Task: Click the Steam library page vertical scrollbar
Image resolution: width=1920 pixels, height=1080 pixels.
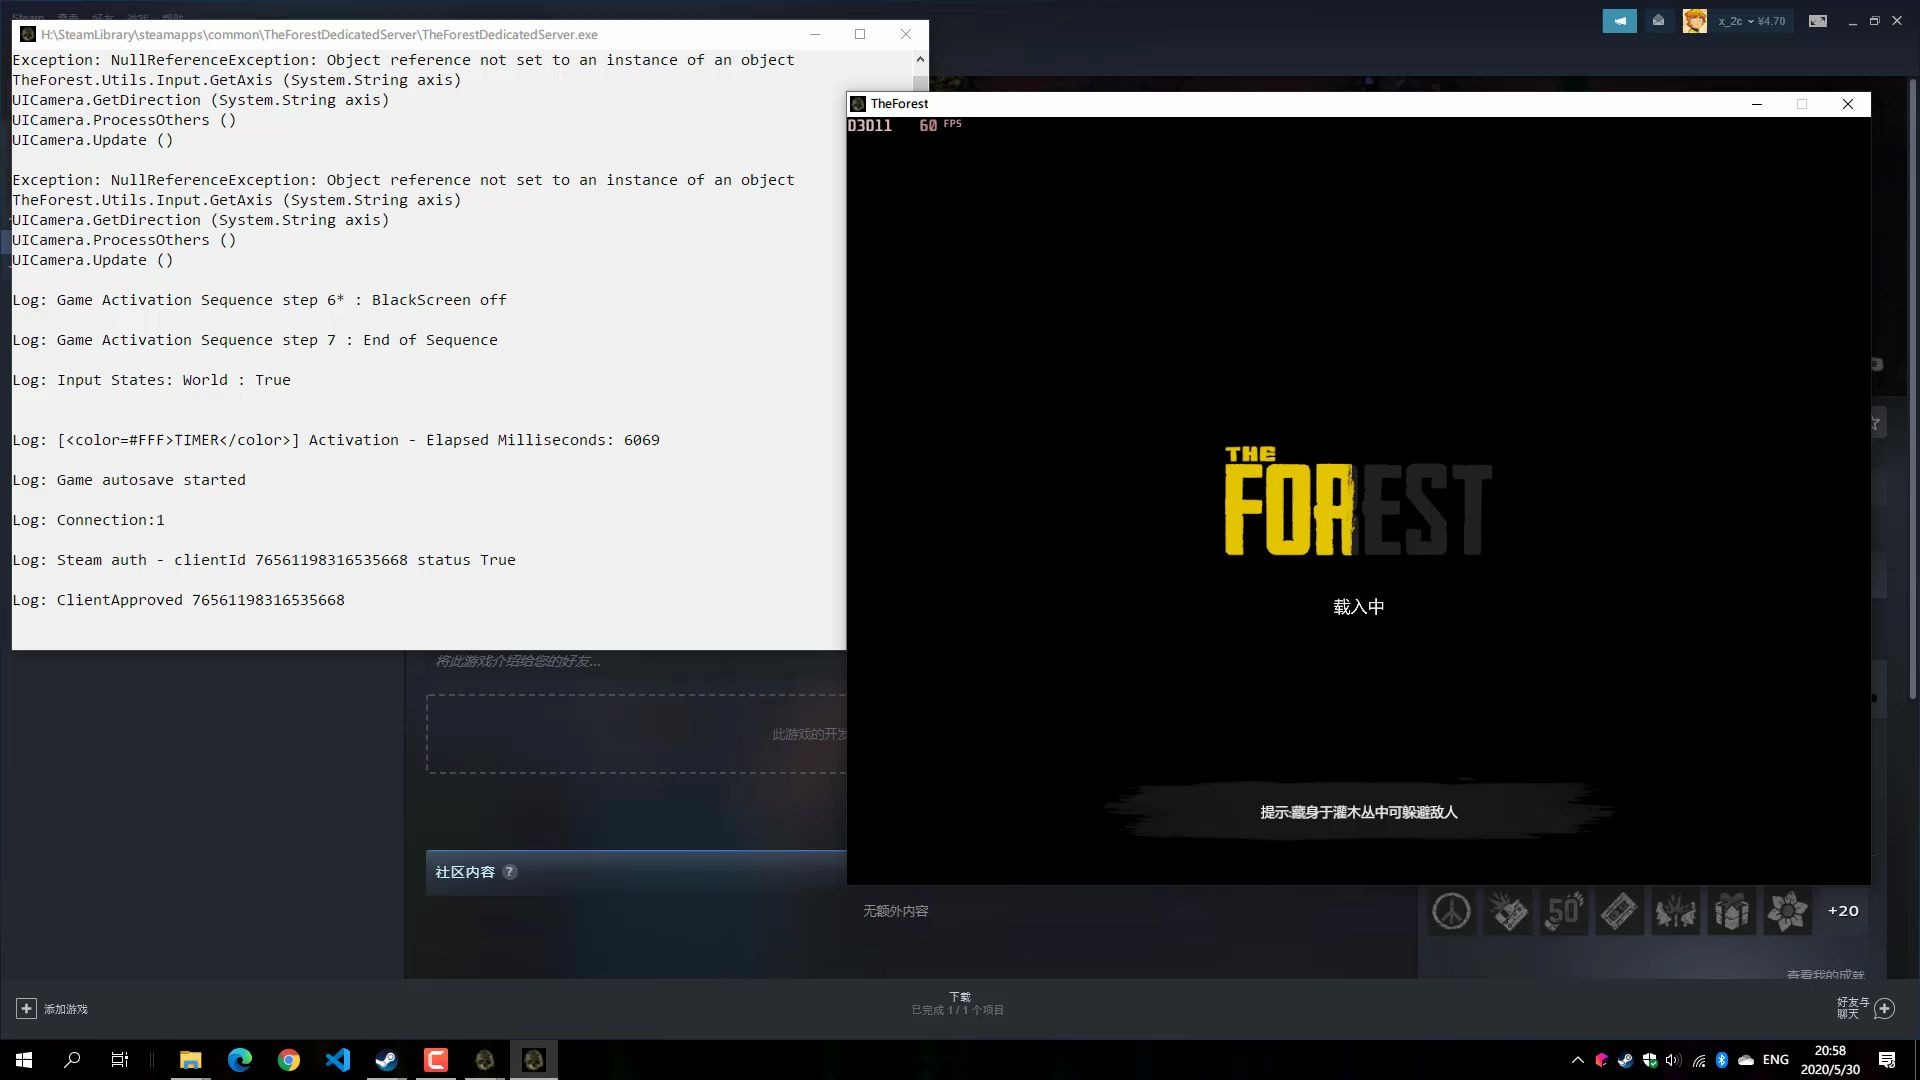Action: [1913, 390]
